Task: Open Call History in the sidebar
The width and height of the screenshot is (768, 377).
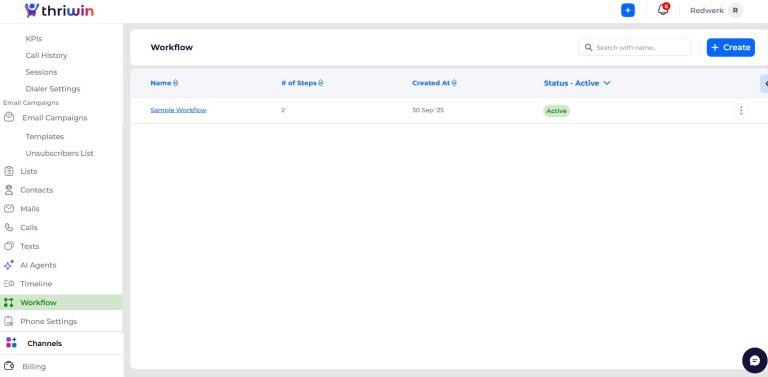Action: [x=47, y=55]
